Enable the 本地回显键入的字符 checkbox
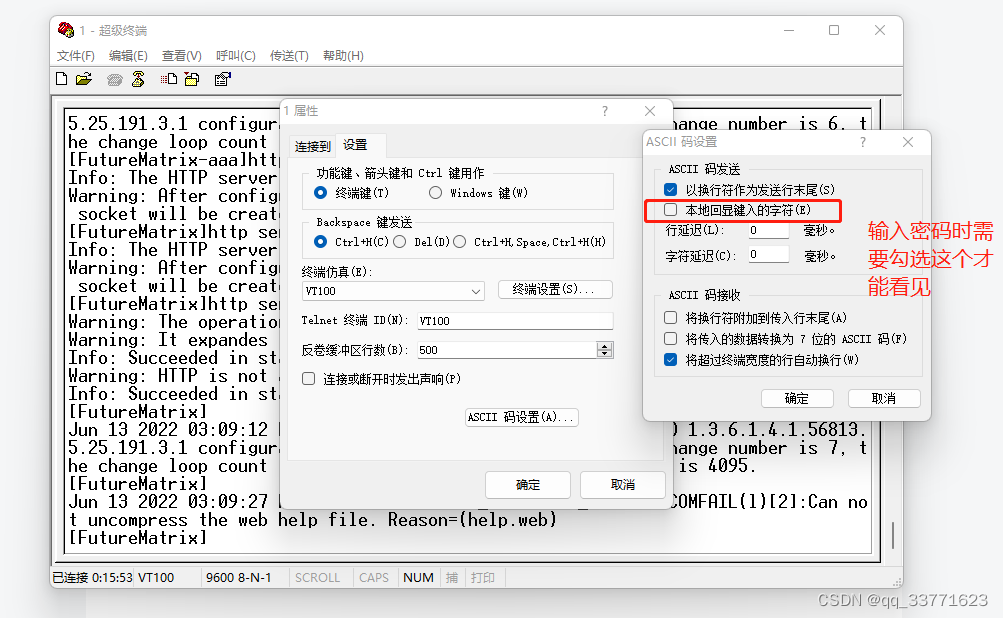The width and height of the screenshot is (1003, 618). point(671,210)
